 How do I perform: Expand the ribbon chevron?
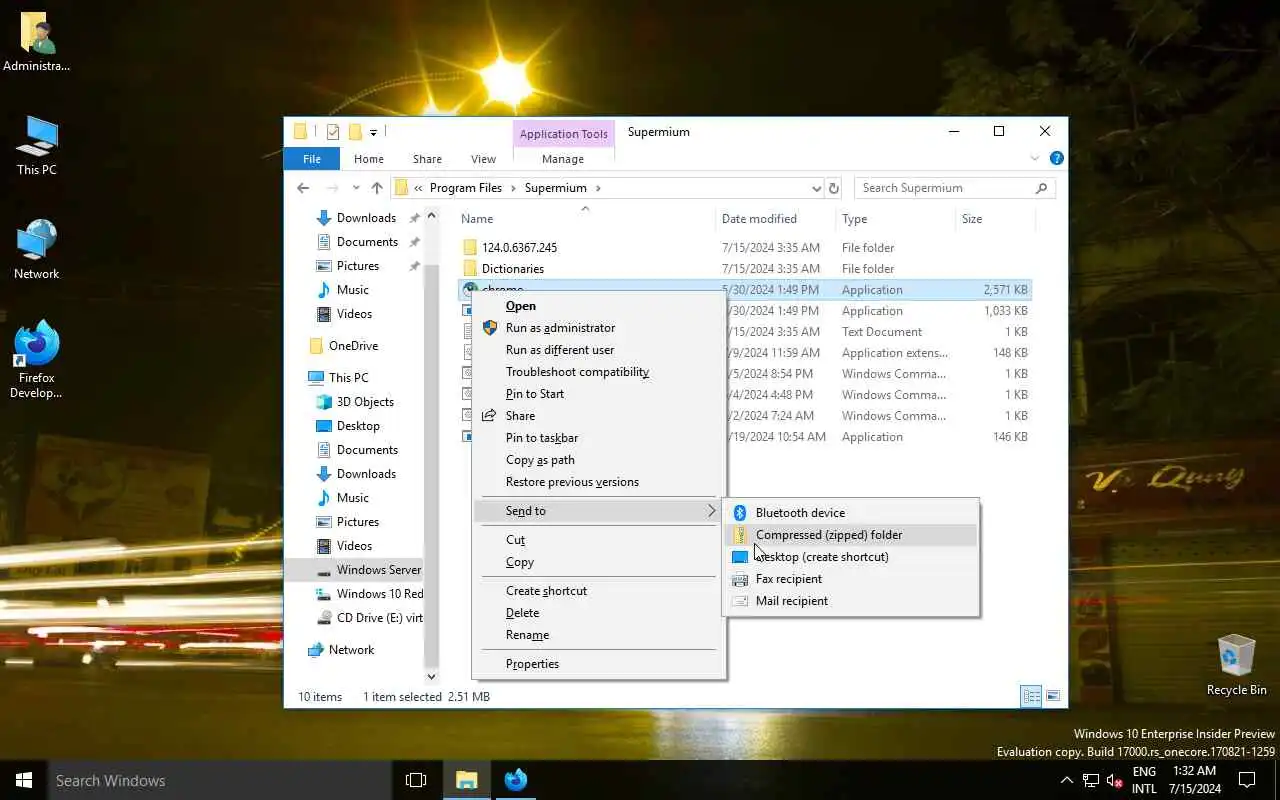click(x=1035, y=158)
